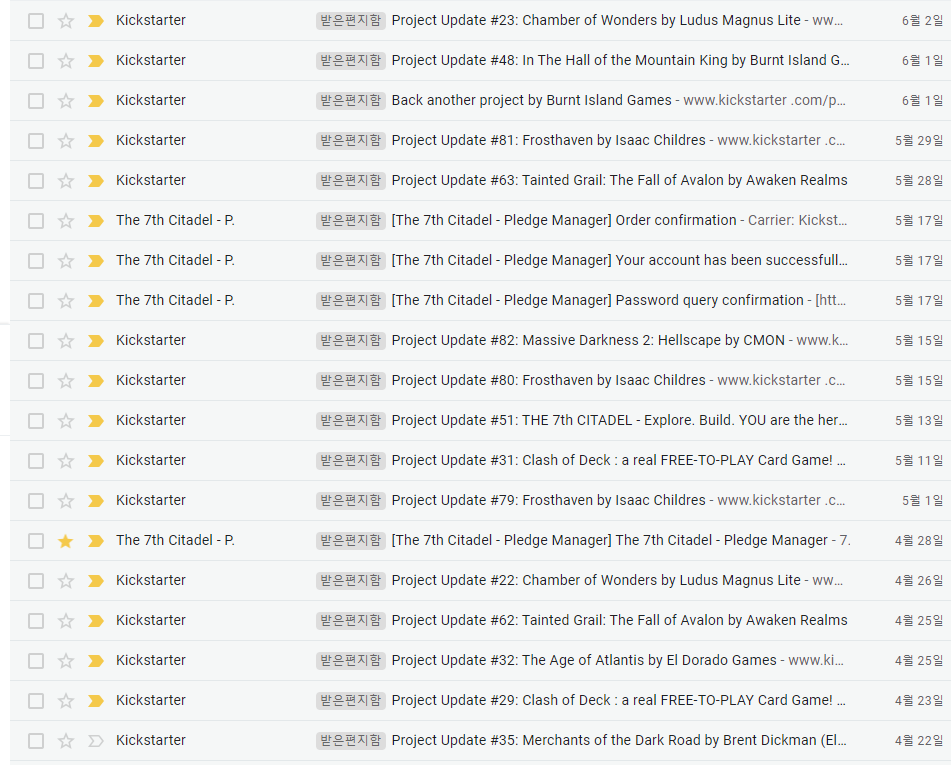Click 받은편지함 label on Project Update #80 Frosthaven row

351,381
